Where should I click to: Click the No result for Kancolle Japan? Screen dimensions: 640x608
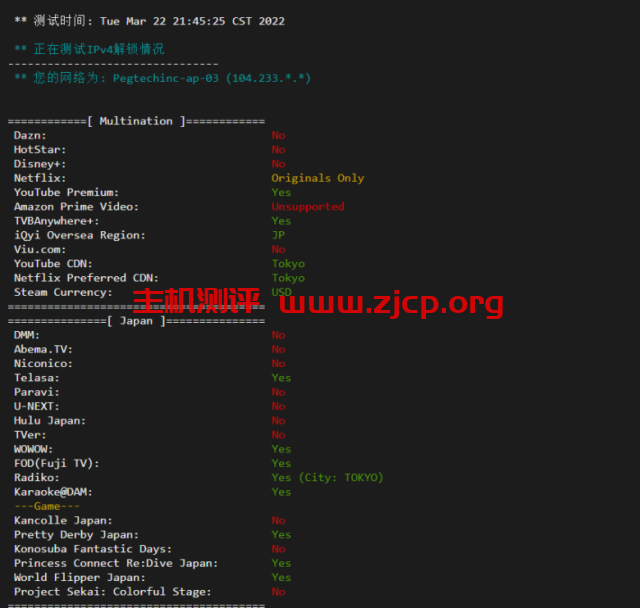coord(278,521)
